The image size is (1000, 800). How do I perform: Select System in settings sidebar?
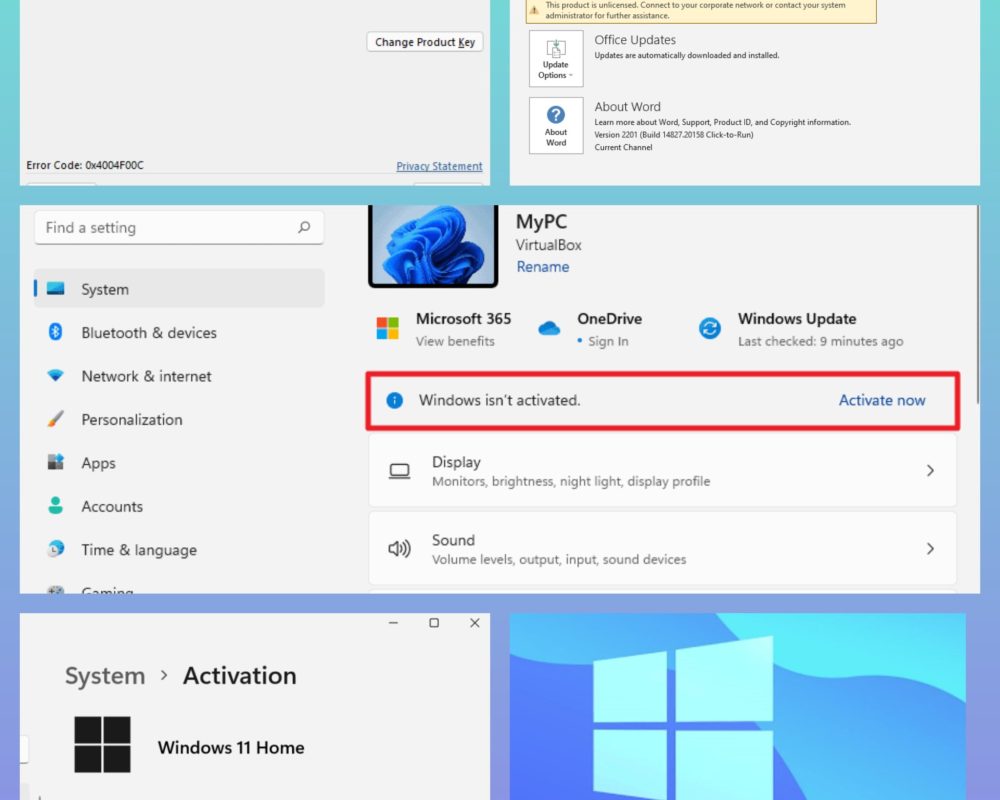click(179, 288)
